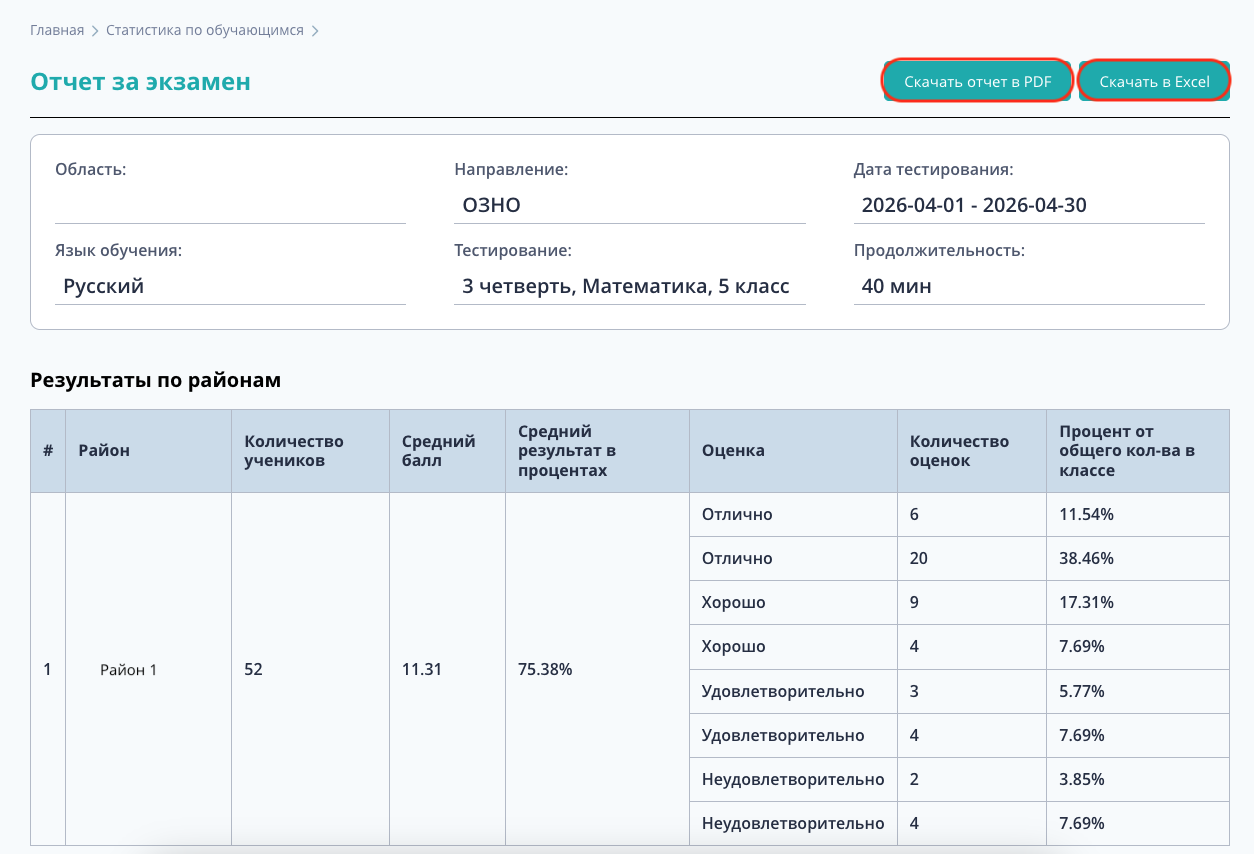Select the Направление field with ОЗНО

coord(630,206)
